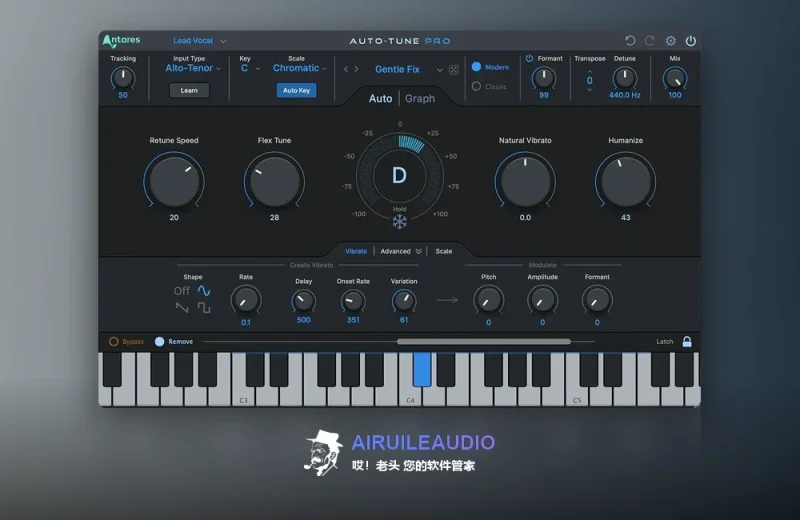
Task: Open the Scale Chromatic dropdown
Action: (x=299, y=68)
